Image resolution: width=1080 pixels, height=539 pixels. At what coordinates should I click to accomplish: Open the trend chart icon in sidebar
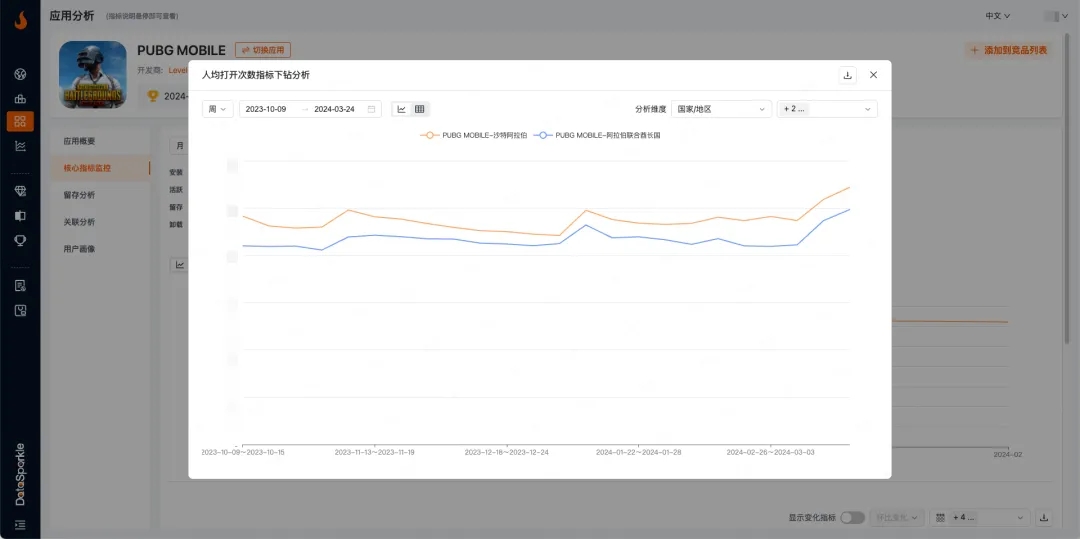click(x=20, y=146)
